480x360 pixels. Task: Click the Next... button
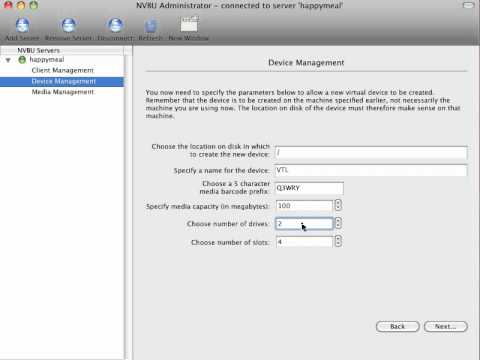pos(446,327)
